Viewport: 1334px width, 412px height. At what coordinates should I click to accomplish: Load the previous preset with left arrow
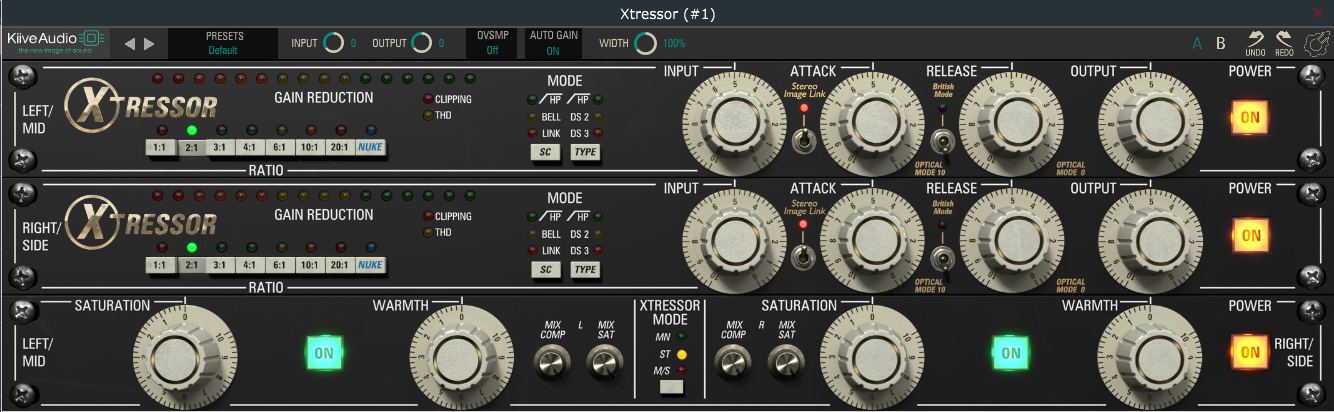(x=129, y=43)
